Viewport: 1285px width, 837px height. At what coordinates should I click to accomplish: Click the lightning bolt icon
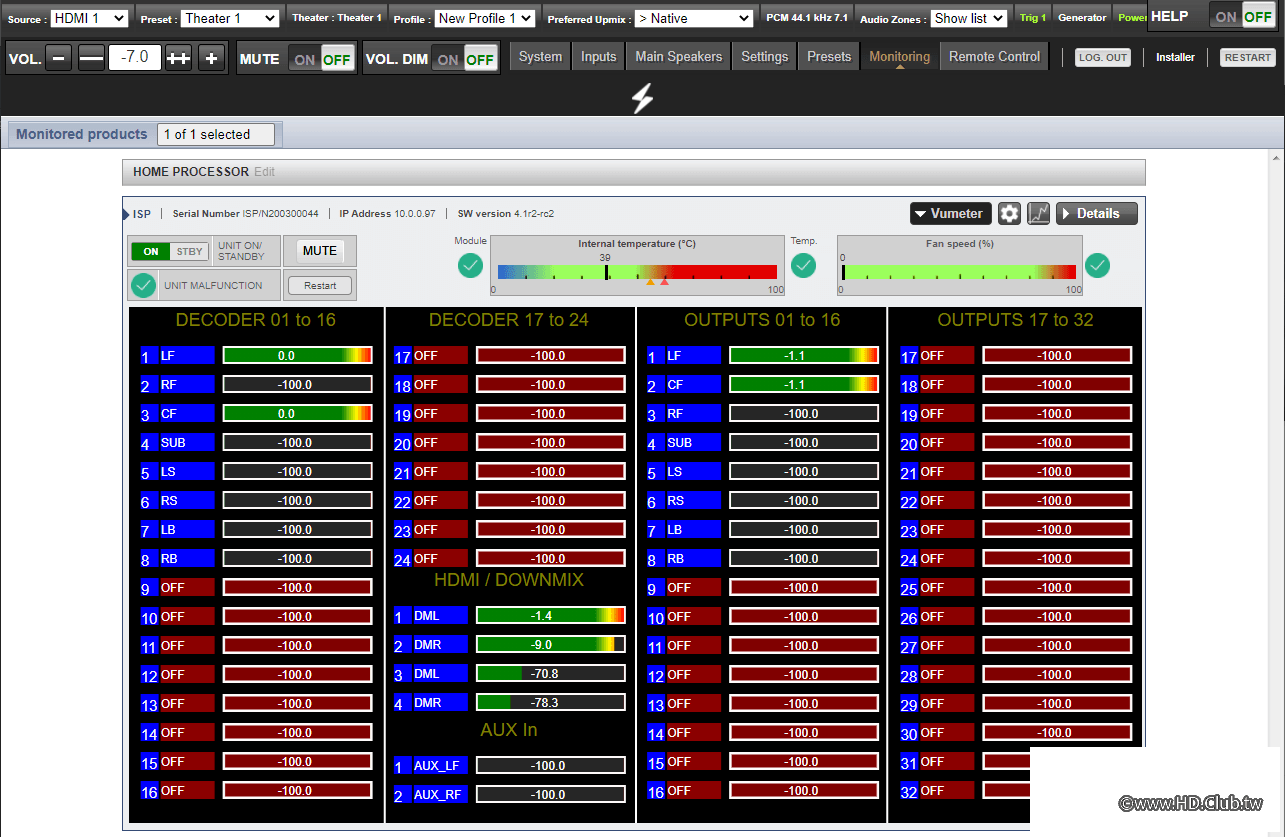[x=642, y=98]
